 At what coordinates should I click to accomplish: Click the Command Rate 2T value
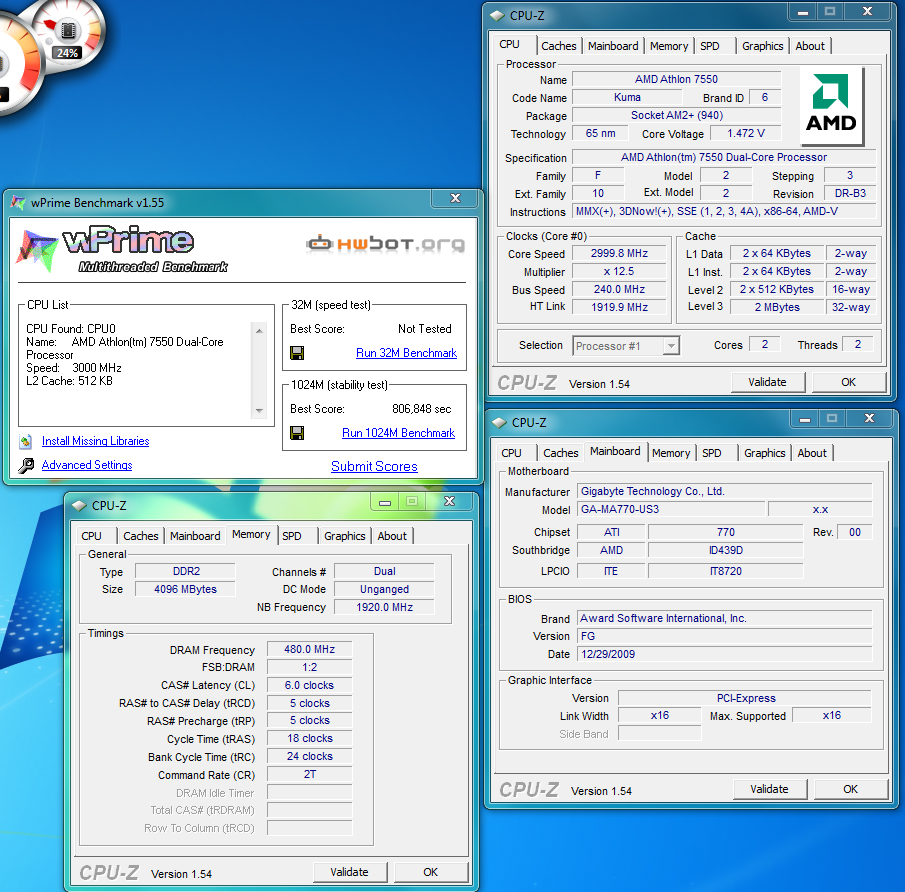(x=309, y=774)
